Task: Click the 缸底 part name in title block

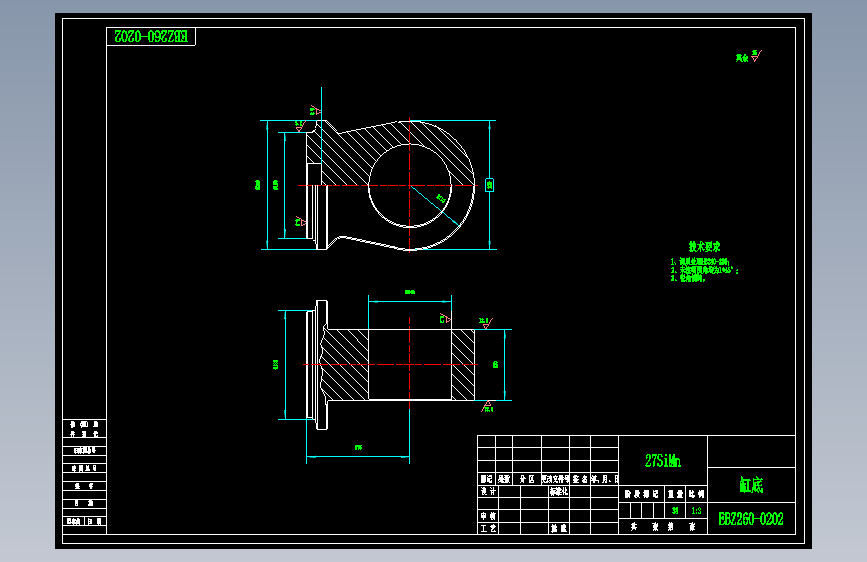Action: (751, 485)
